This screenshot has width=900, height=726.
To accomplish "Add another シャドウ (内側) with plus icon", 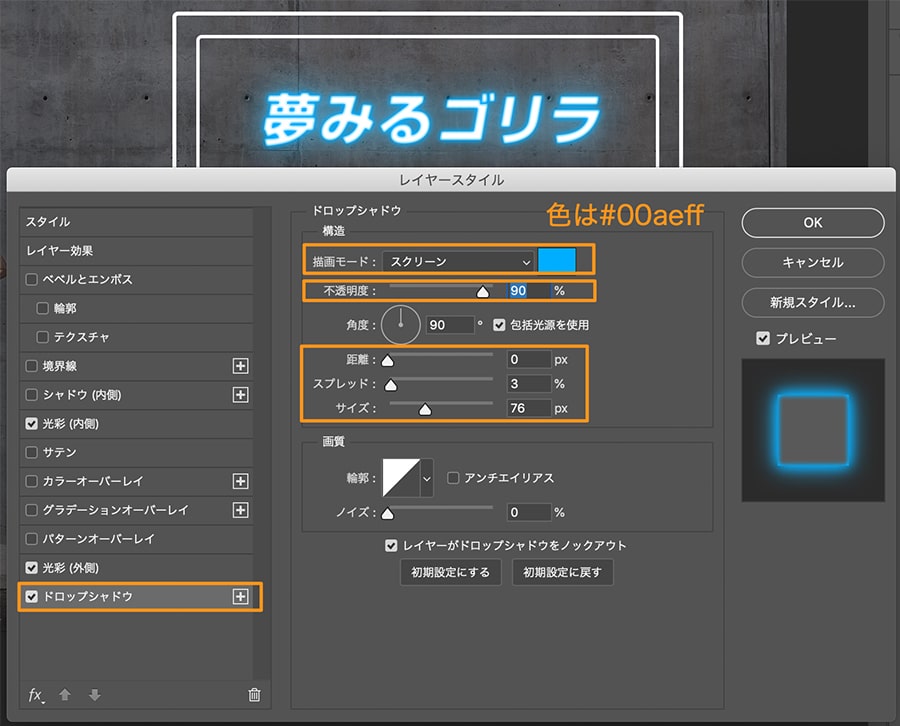I will coord(240,394).
